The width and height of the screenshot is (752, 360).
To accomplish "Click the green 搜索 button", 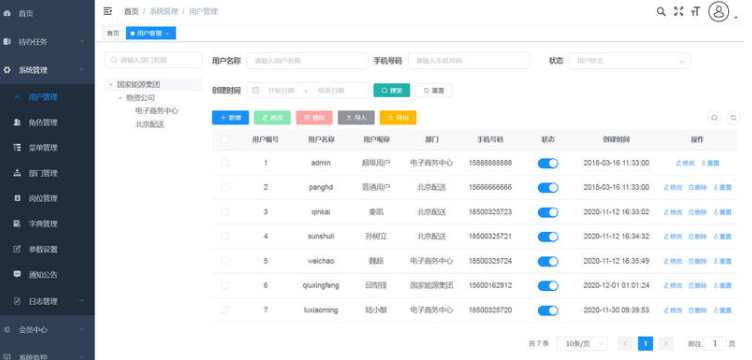I will [391, 90].
